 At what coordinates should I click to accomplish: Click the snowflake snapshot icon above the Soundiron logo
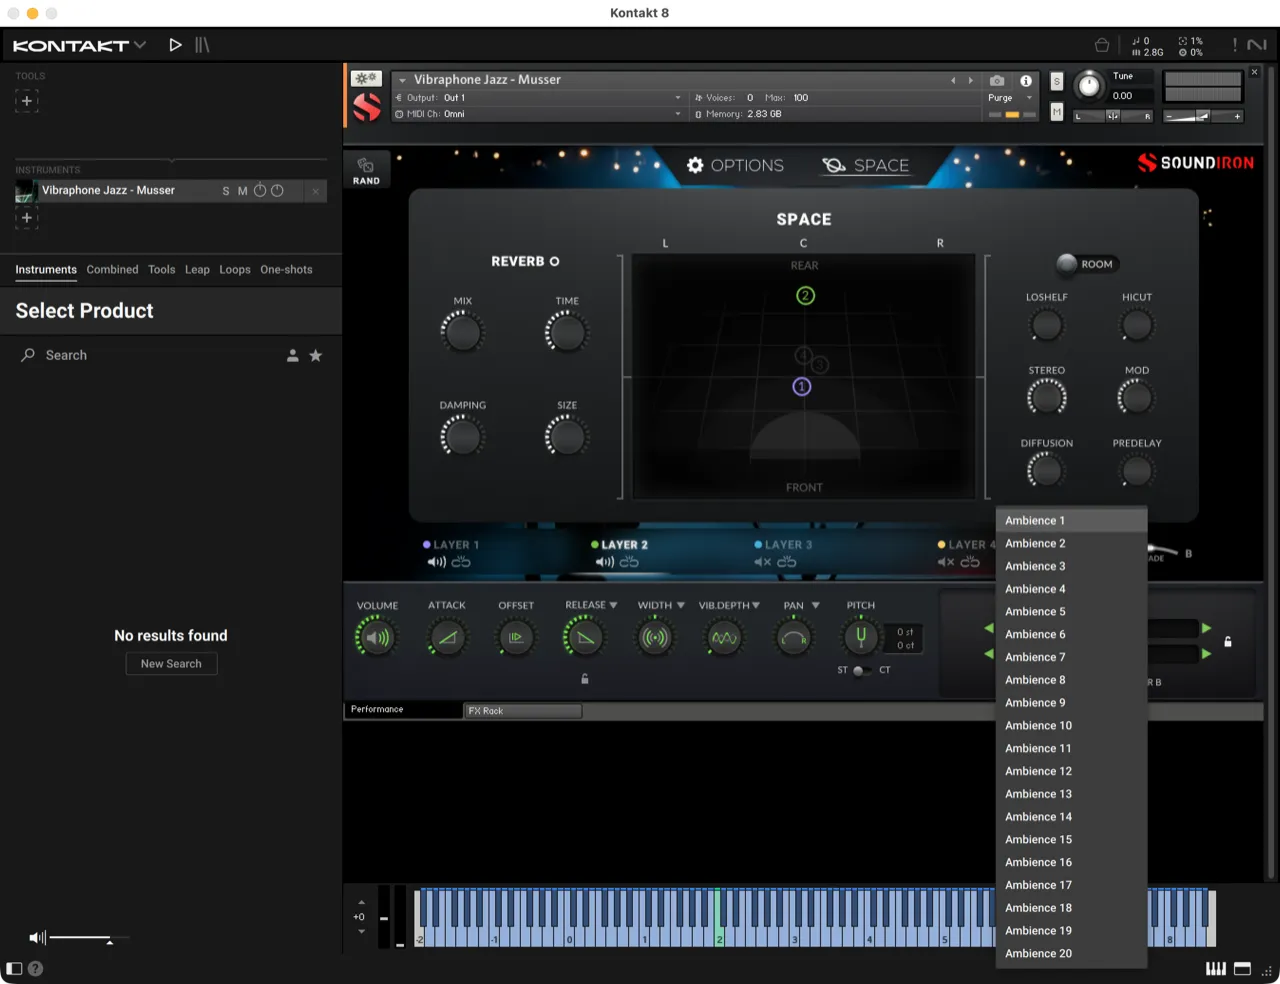pyautogui.click(x=365, y=78)
